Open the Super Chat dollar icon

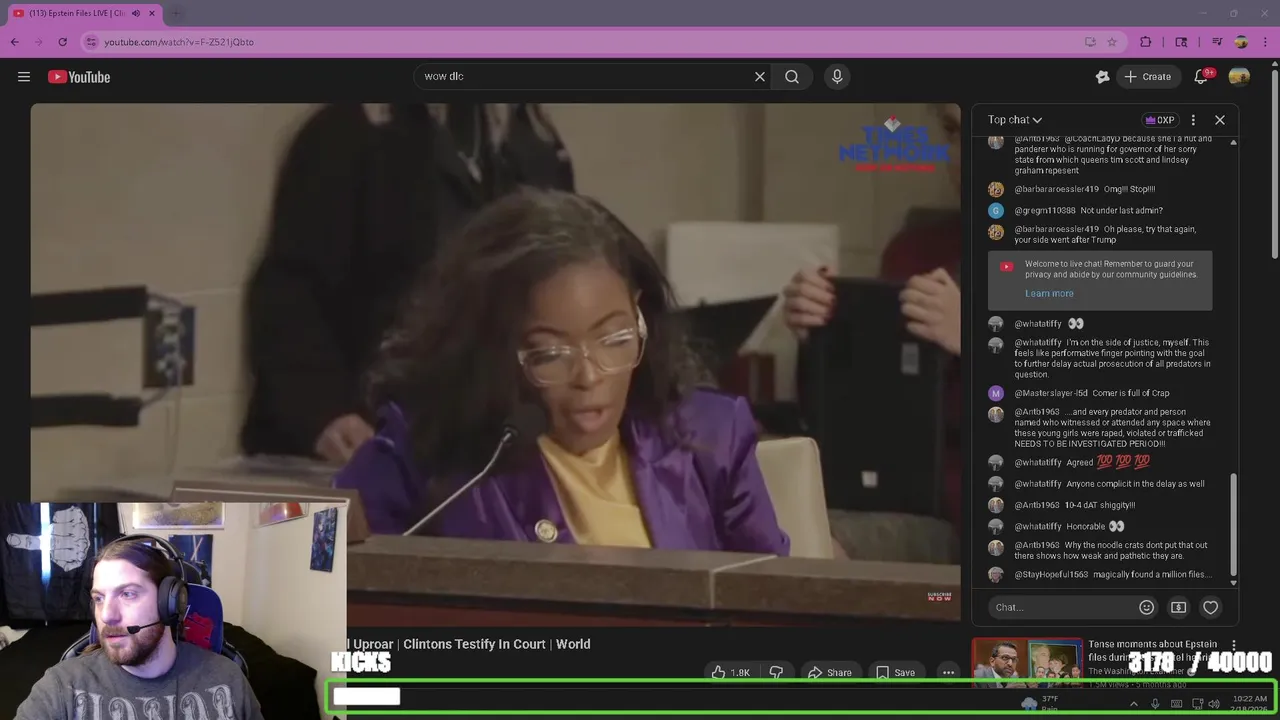click(1179, 607)
